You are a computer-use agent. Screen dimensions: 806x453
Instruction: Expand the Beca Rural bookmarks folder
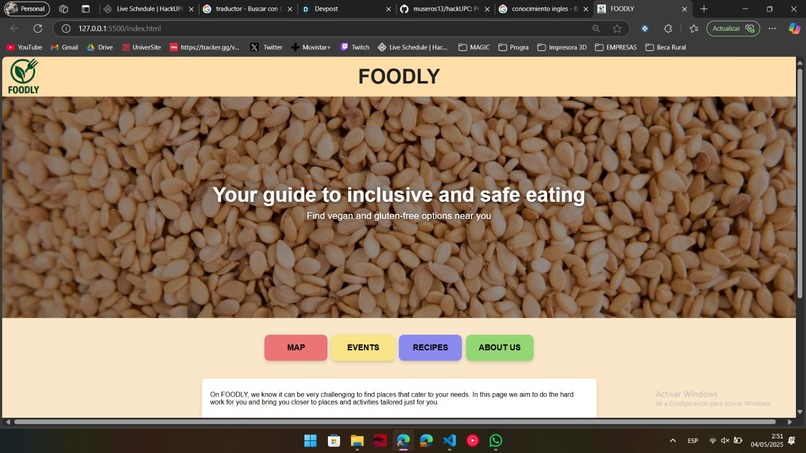666,47
